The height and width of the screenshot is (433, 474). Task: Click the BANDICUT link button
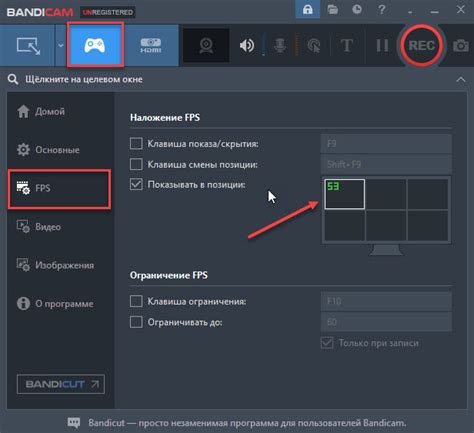coord(61,384)
